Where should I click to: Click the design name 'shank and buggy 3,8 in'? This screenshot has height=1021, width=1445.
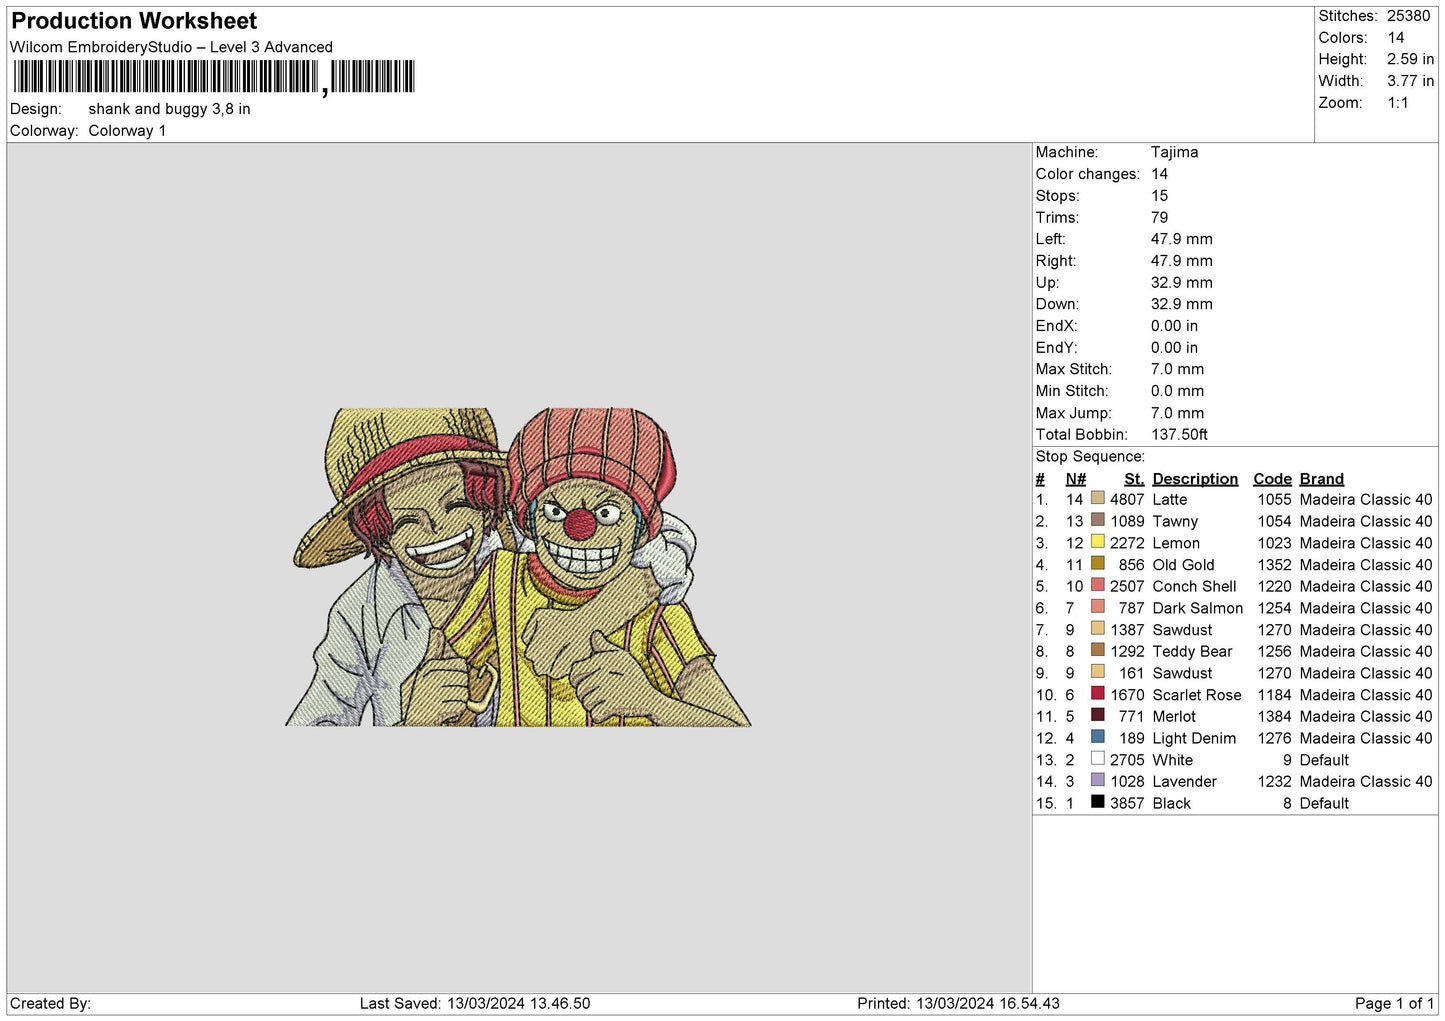tap(169, 109)
